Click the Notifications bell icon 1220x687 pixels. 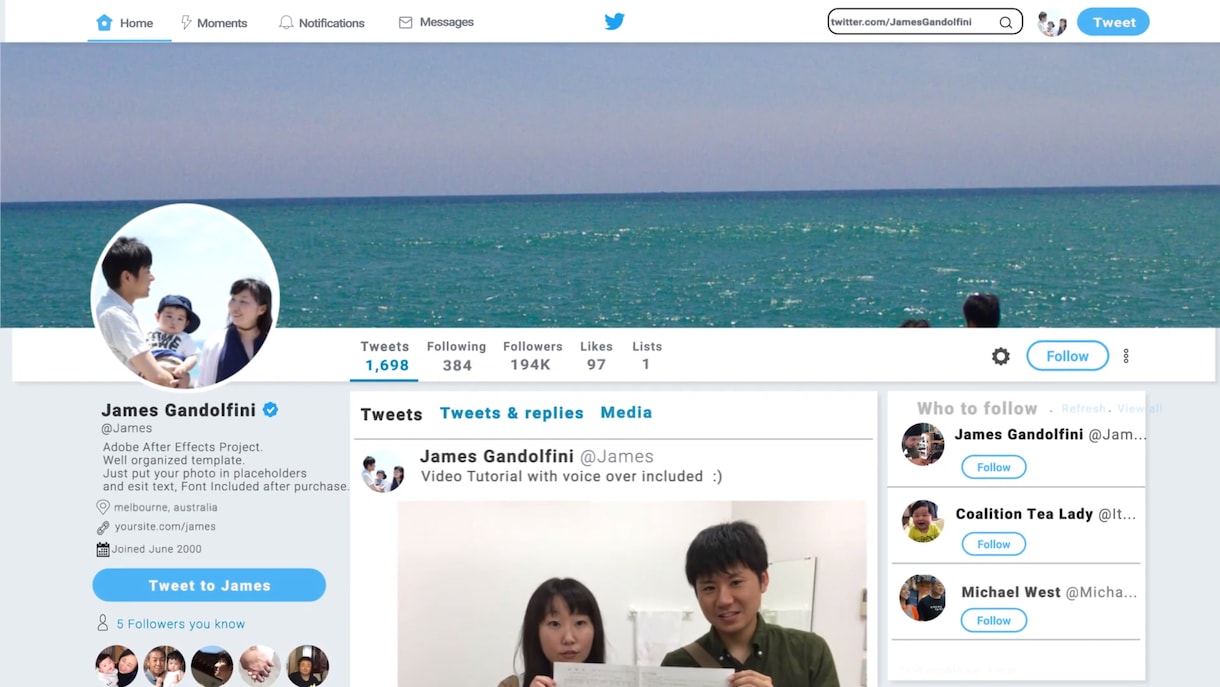[286, 22]
